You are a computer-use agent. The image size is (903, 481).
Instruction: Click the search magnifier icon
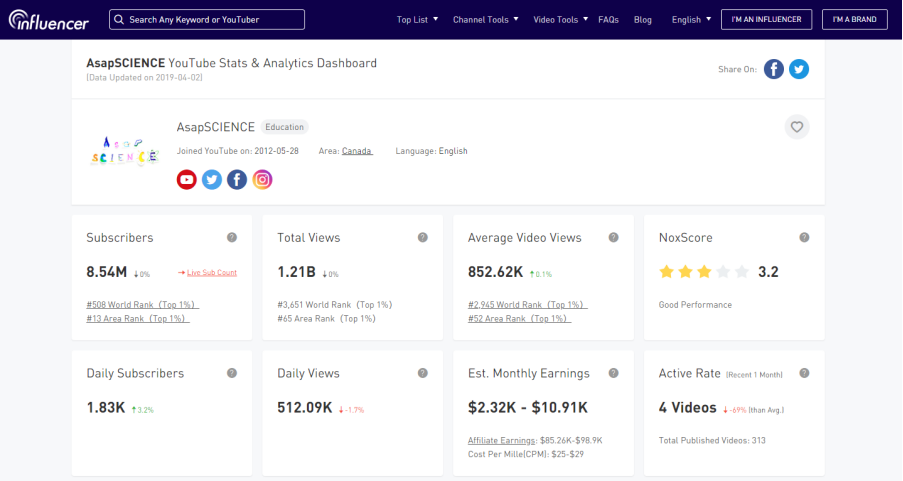(119, 20)
